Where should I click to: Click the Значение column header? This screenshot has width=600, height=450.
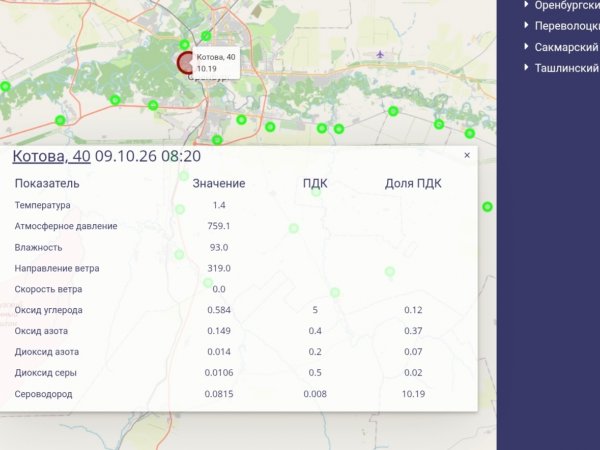pyautogui.click(x=219, y=183)
